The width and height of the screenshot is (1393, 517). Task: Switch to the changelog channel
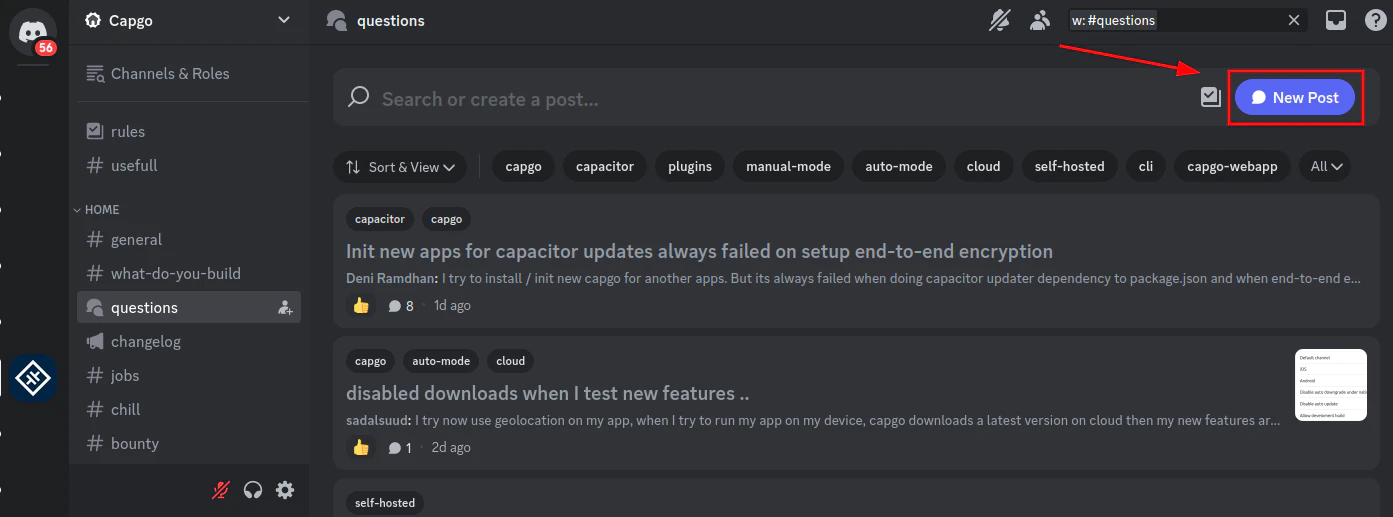point(145,342)
